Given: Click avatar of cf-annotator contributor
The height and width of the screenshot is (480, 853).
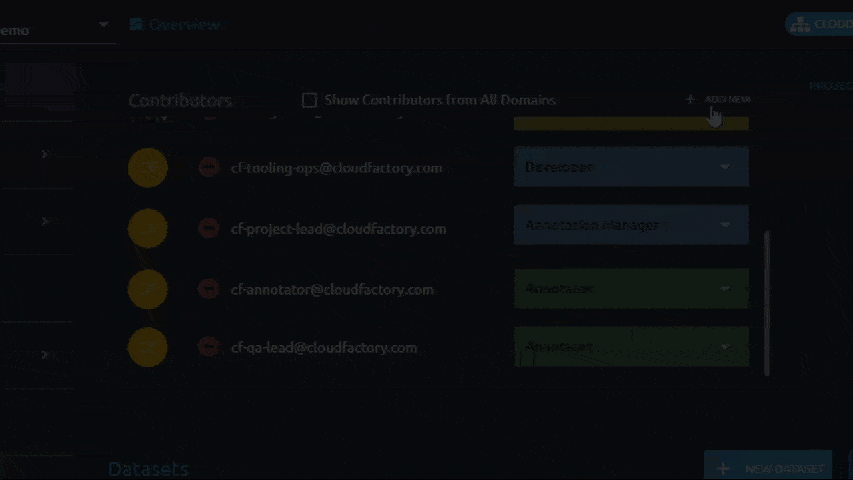Looking at the screenshot, I should click(x=148, y=289).
